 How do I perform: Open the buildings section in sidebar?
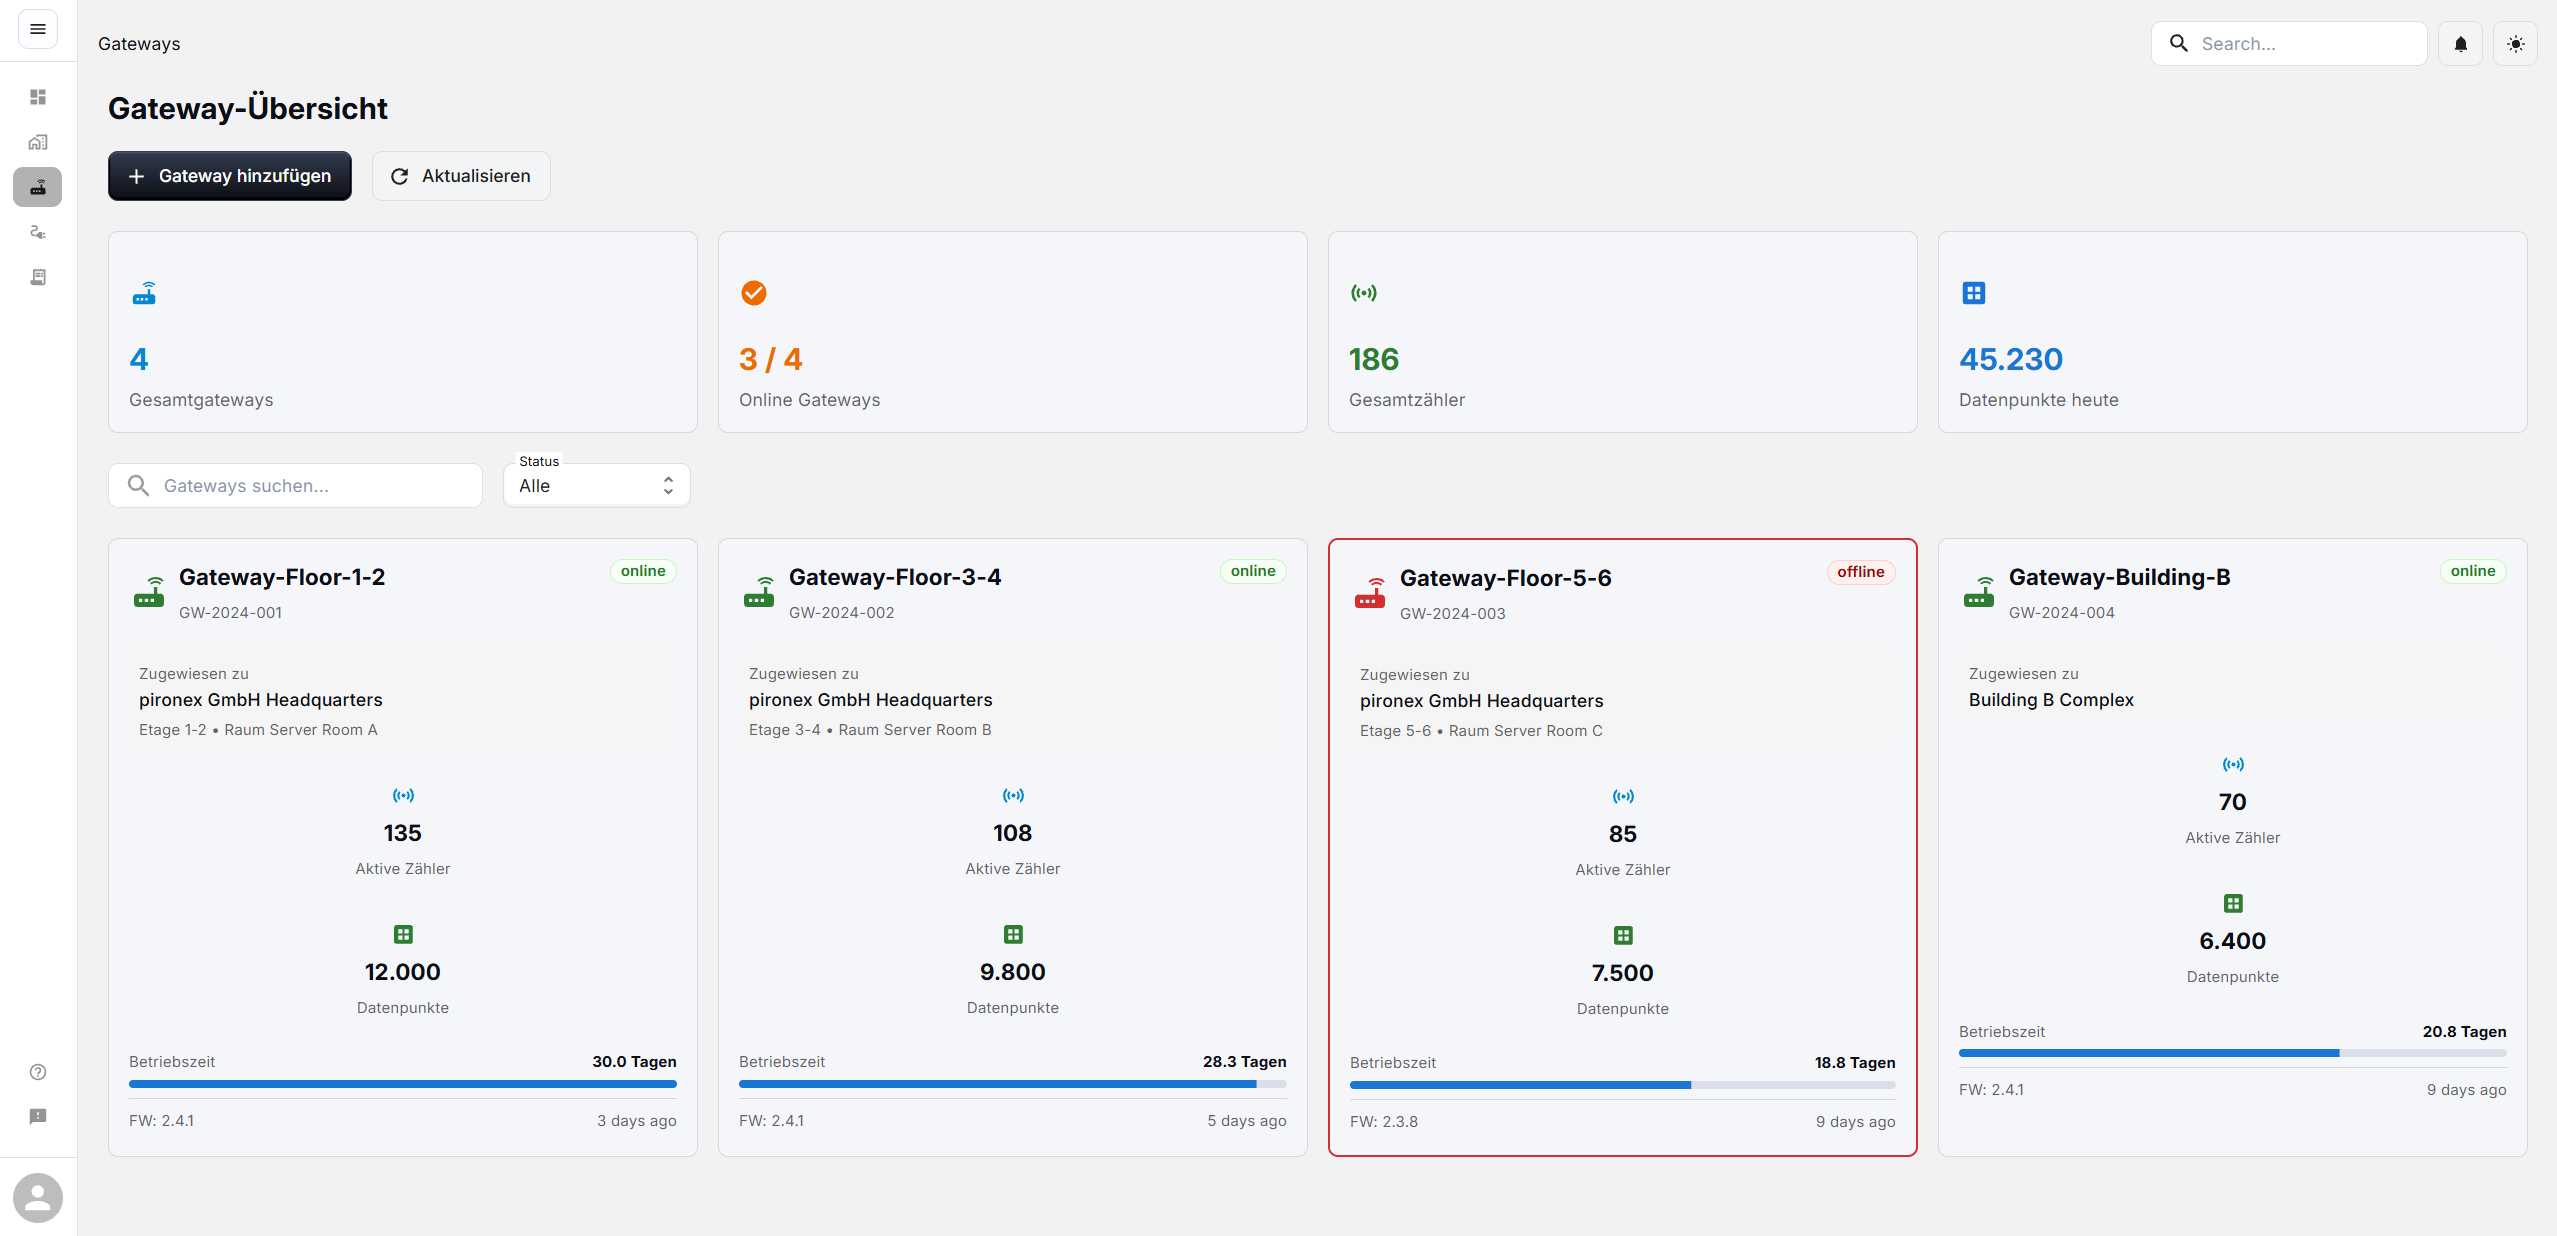38,142
